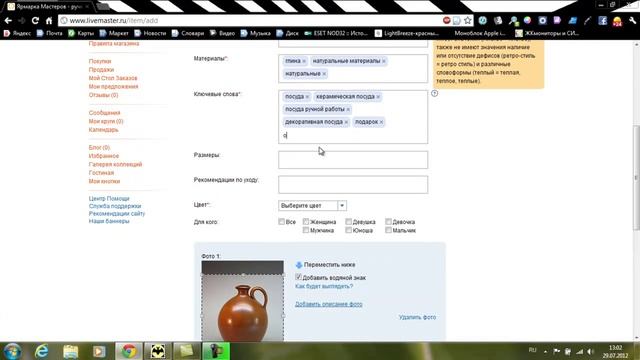640x360 pixels.
Task: Open the Windows Start menu
Action: 12,351
